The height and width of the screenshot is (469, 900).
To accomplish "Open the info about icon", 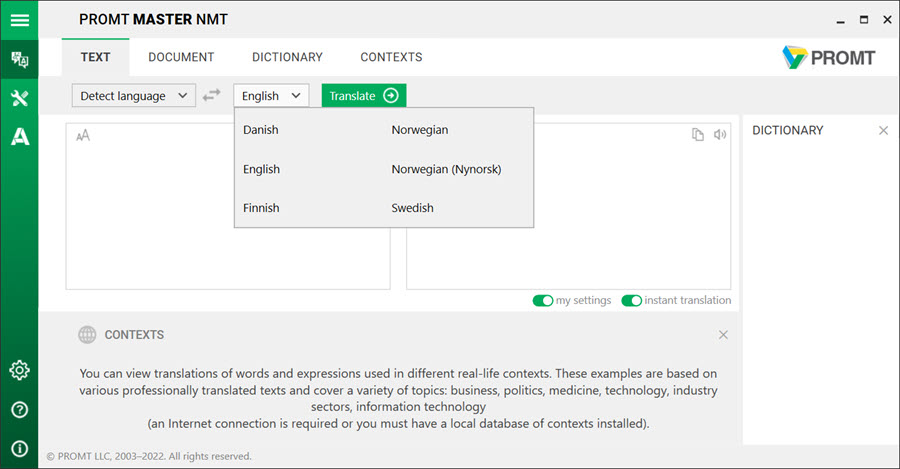I will [20, 448].
